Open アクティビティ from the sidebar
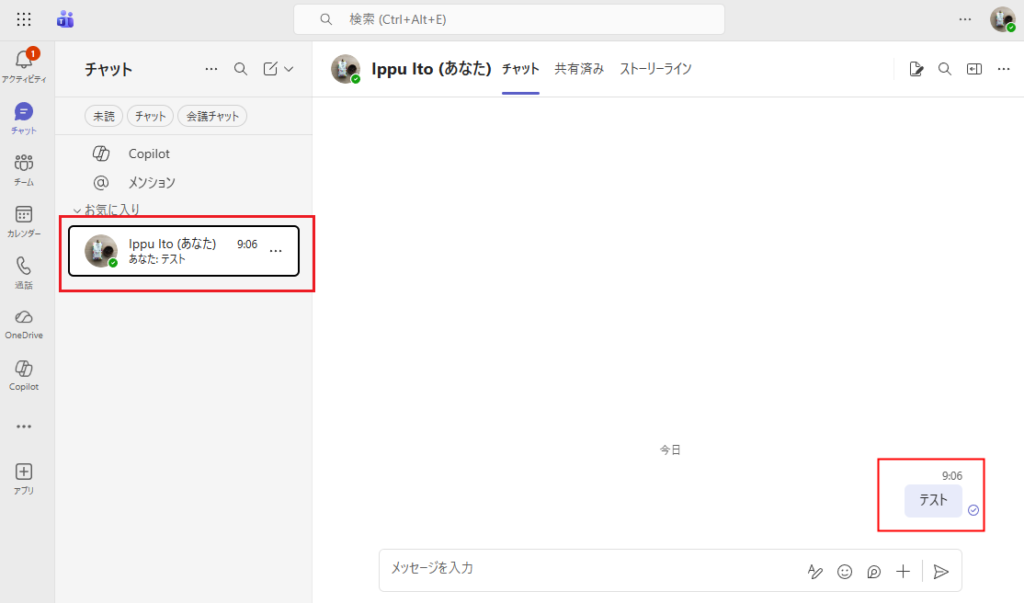Image resolution: width=1024 pixels, height=603 pixels. (x=24, y=64)
